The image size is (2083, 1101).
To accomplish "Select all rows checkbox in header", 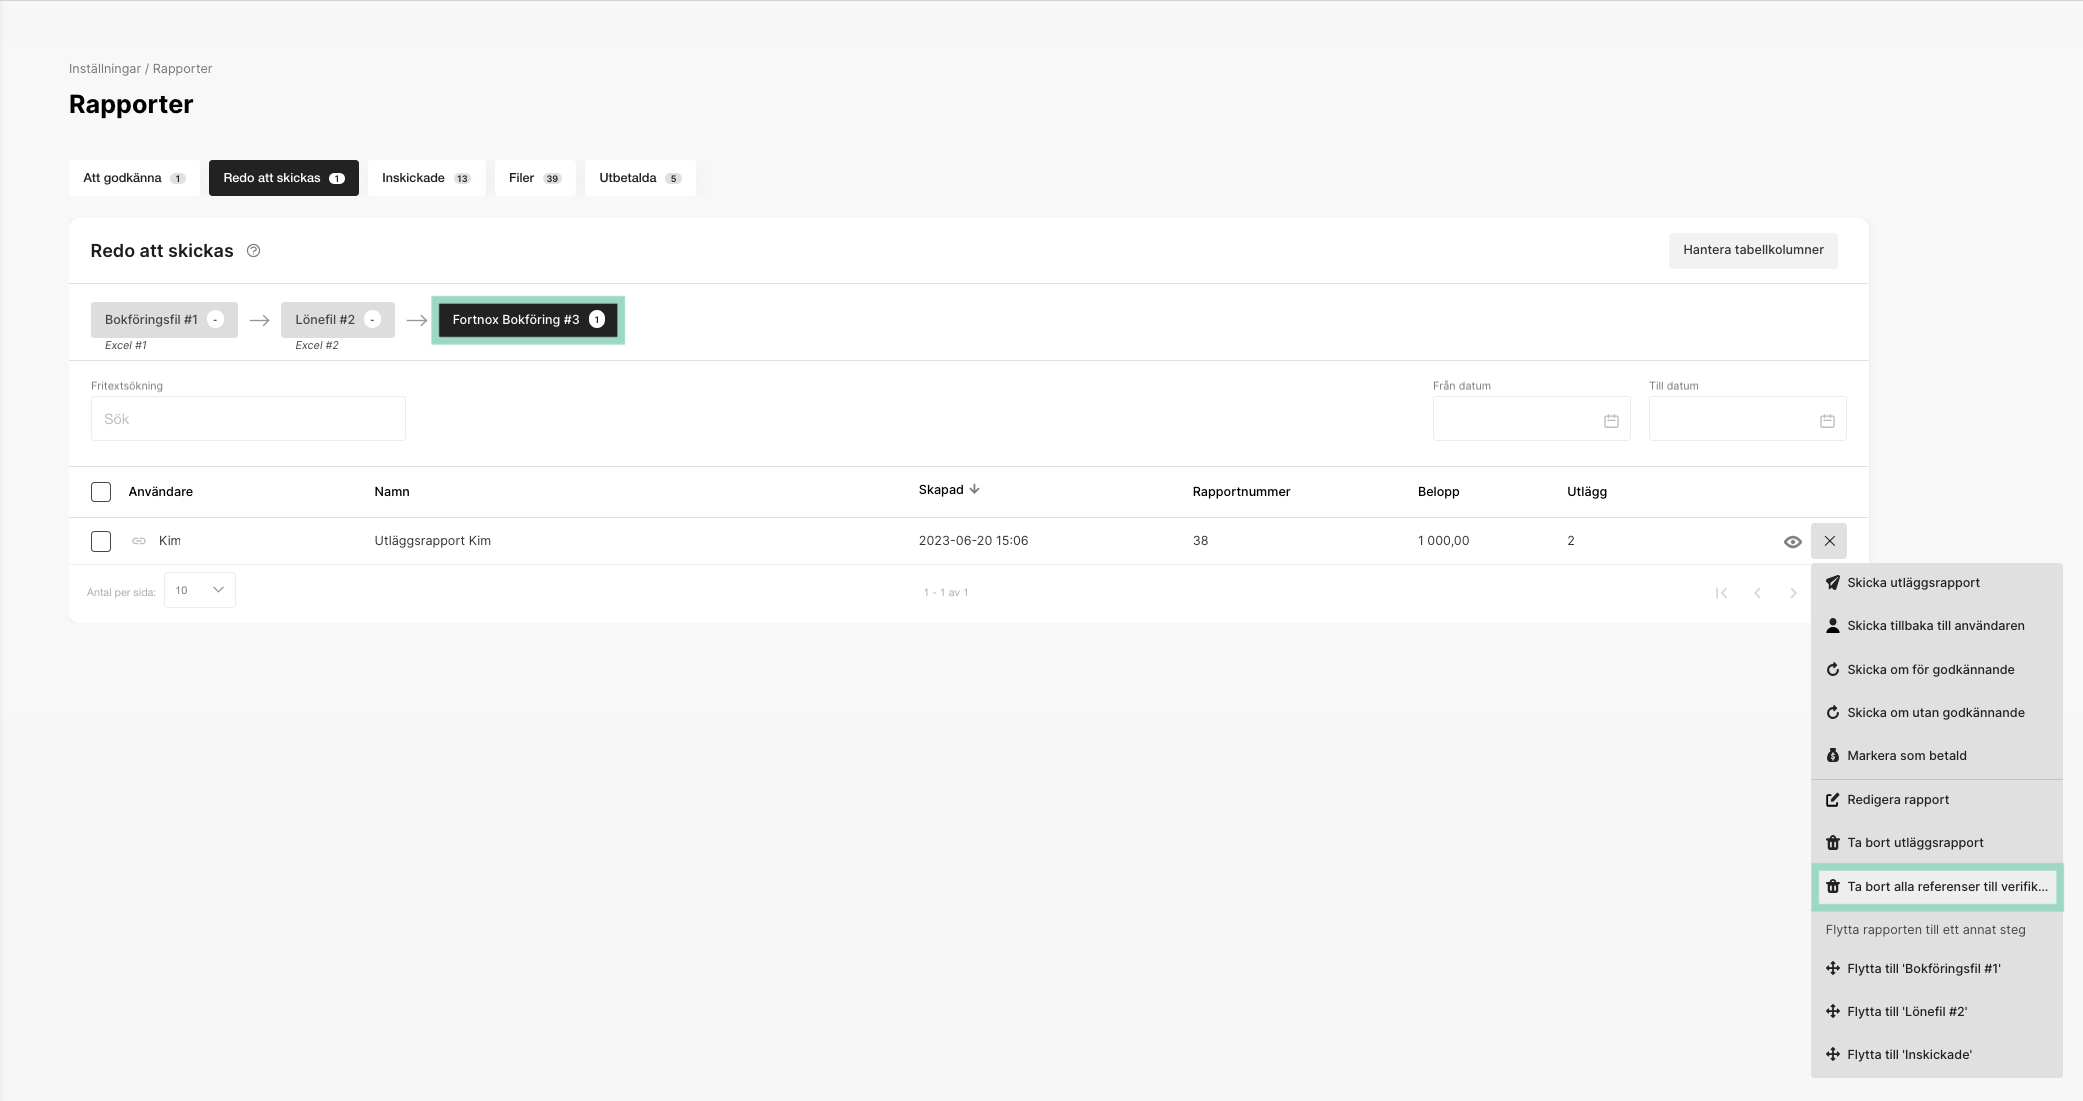I will click(101, 492).
